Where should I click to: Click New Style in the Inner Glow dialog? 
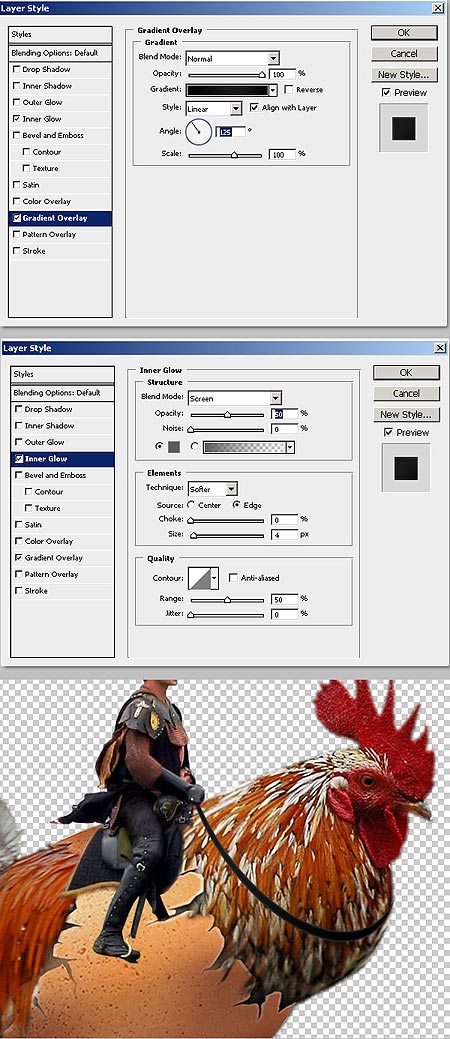(x=406, y=415)
